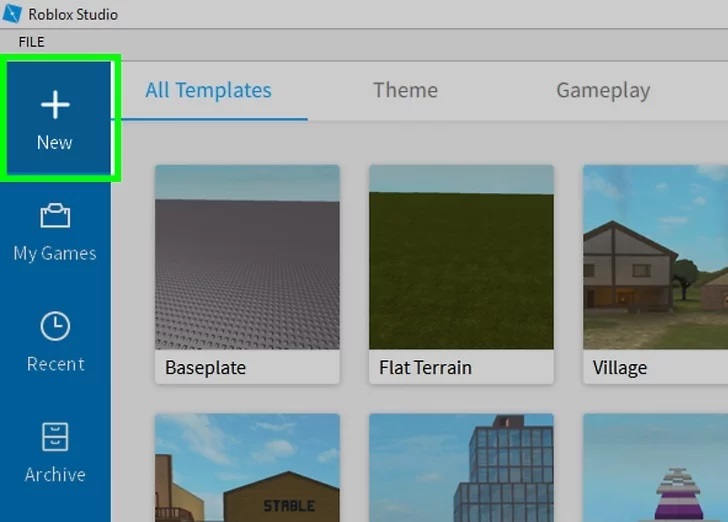Switch to the Theme tab
This screenshot has height=522, width=728.
(405, 90)
